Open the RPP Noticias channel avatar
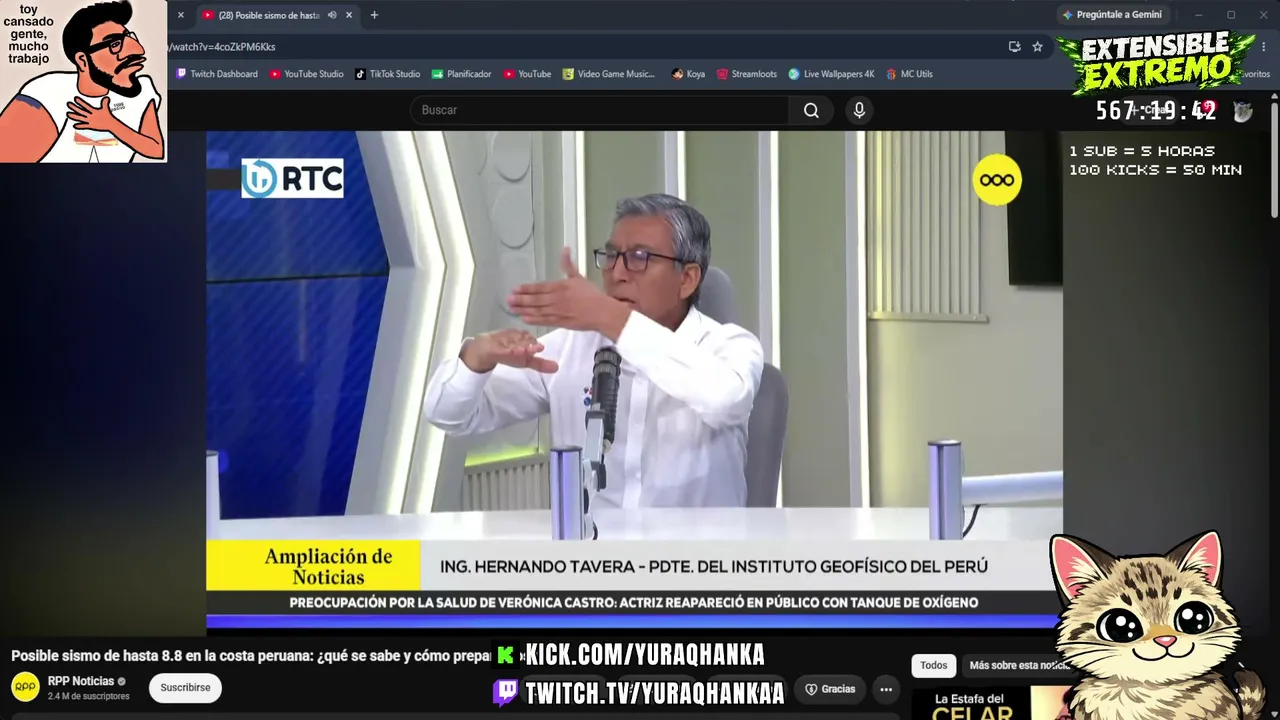This screenshot has height=720, width=1280. click(x=25, y=687)
